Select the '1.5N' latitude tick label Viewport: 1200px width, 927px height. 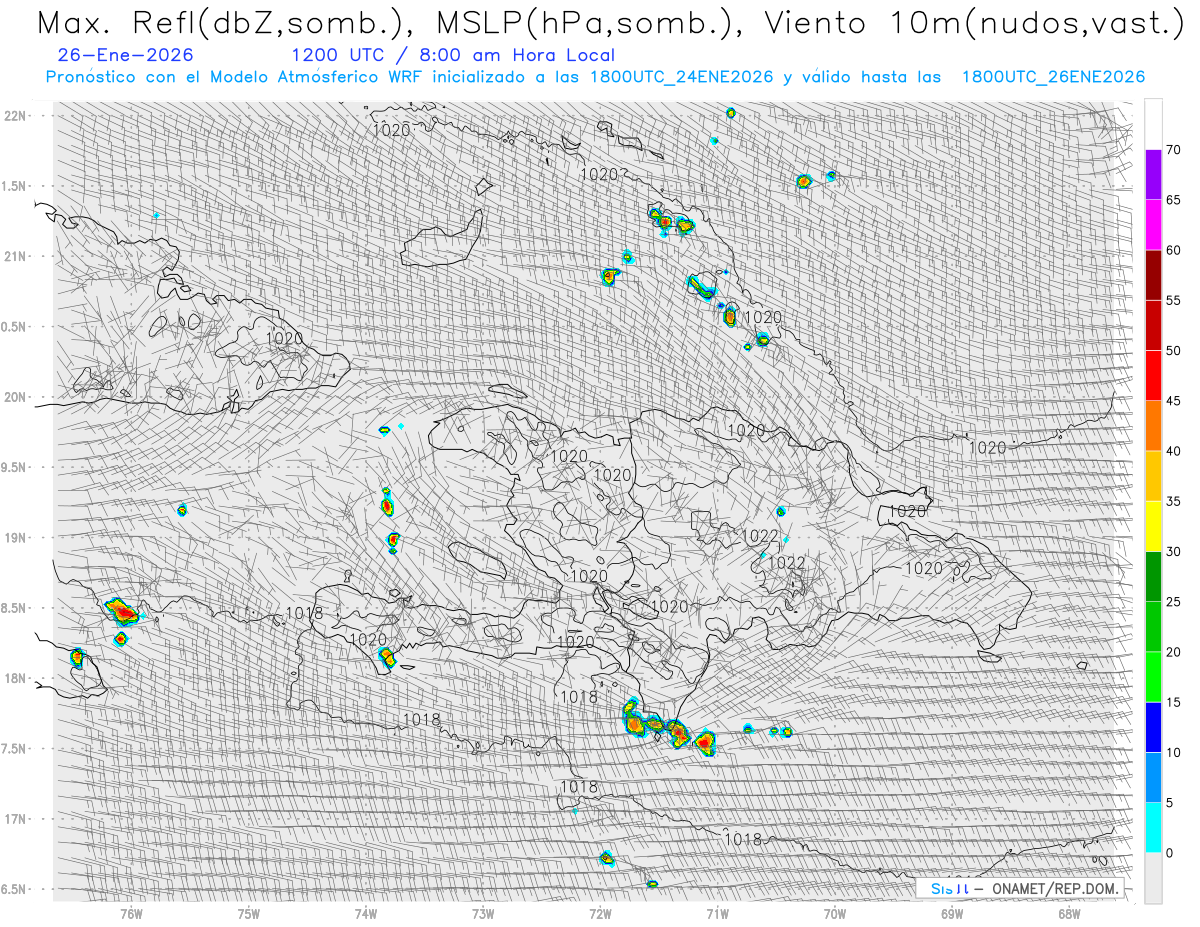tap(15, 186)
